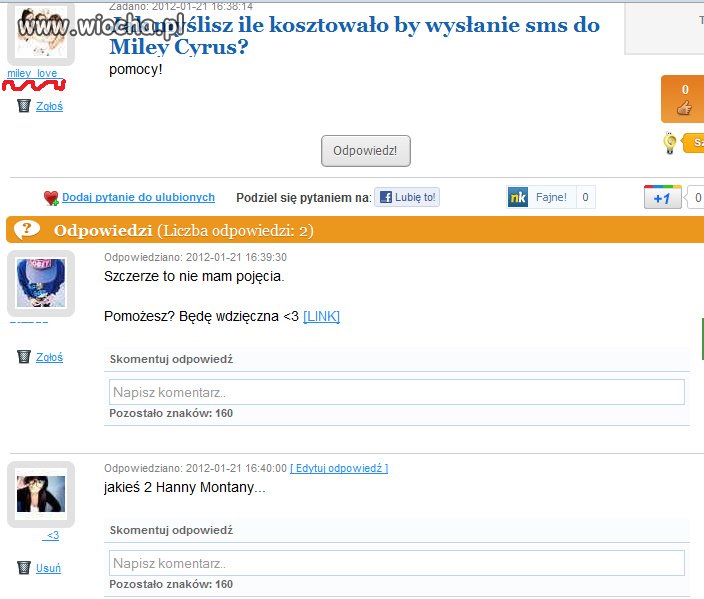
Task: Click the thumbs-up vote icon
Action: [684, 108]
